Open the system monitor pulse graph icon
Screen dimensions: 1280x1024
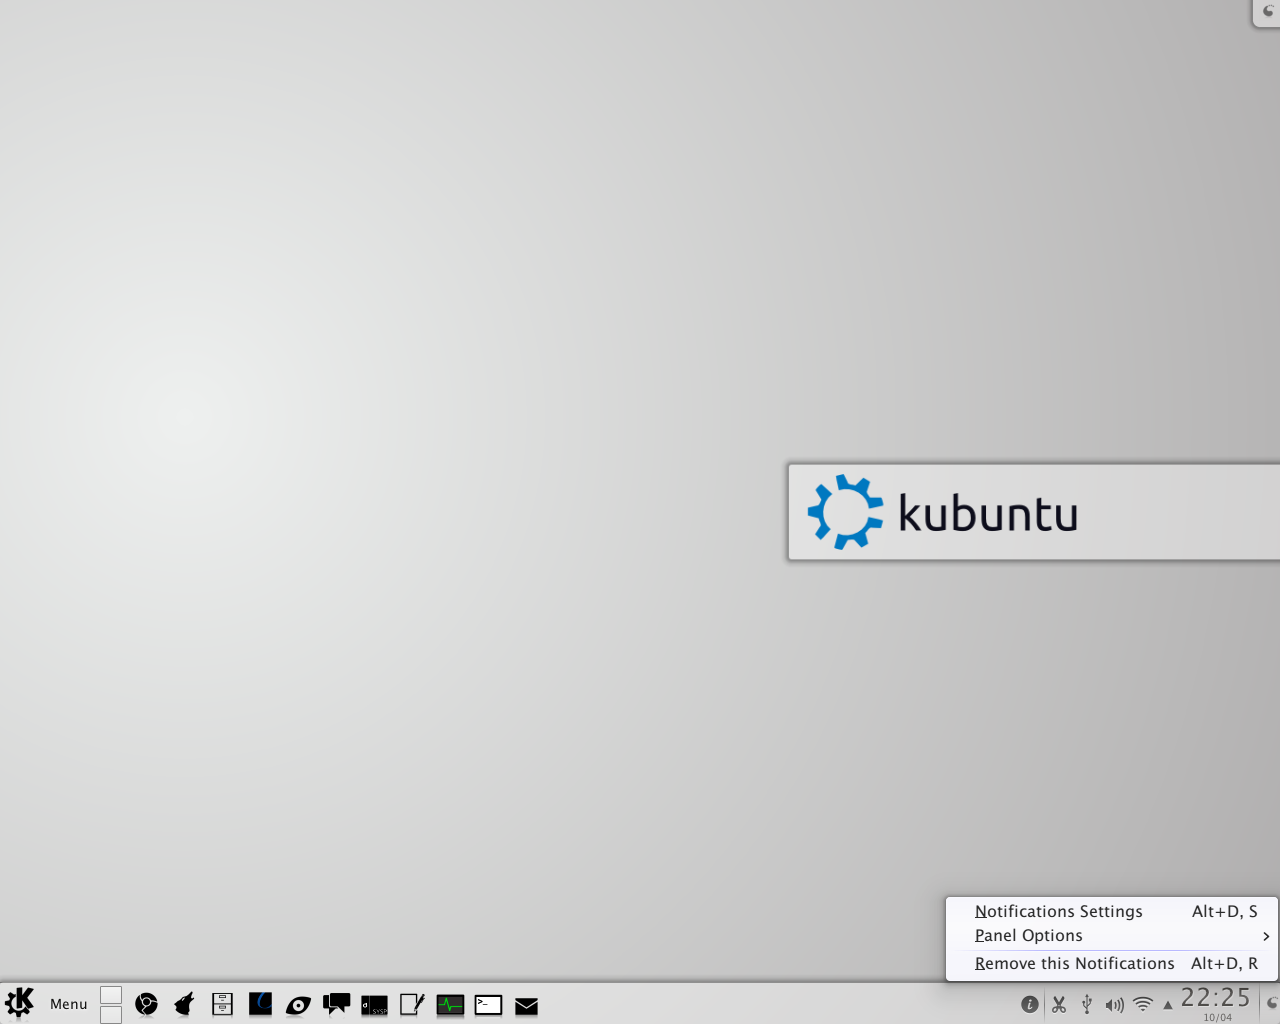tap(450, 1004)
